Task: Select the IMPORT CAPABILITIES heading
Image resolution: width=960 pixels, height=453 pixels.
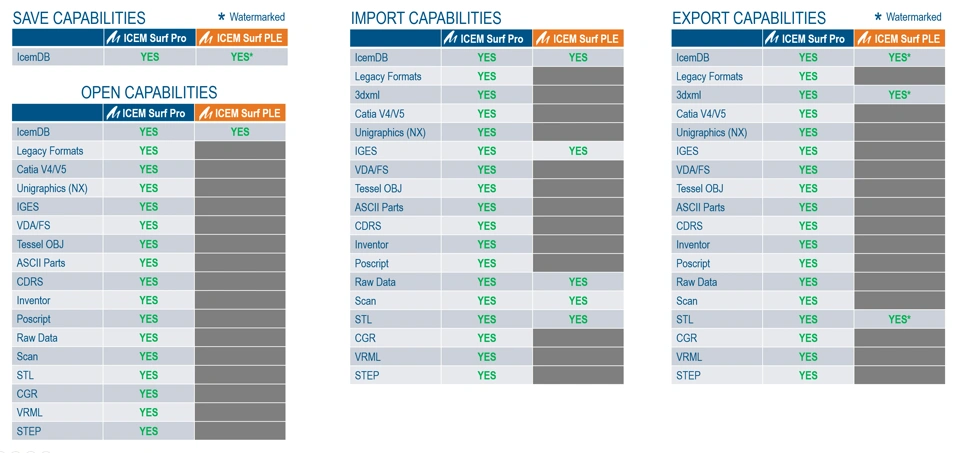Action: coord(426,18)
